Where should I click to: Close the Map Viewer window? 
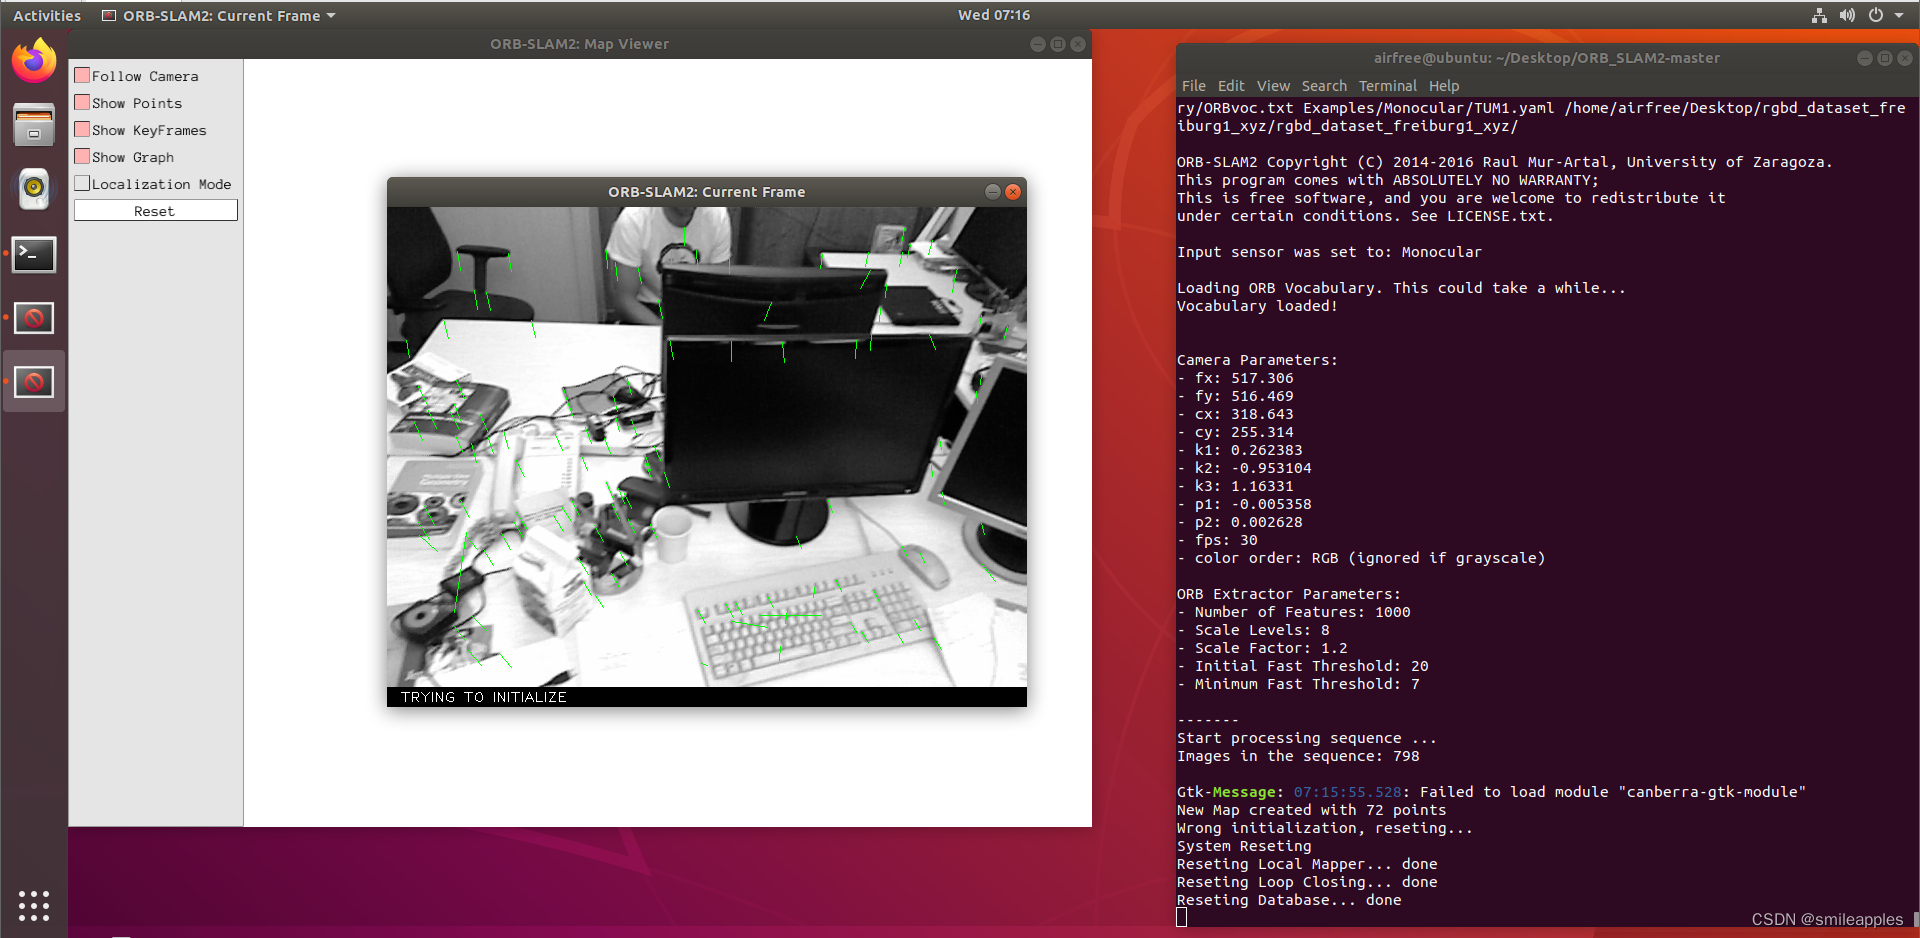(x=1077, y=44)
